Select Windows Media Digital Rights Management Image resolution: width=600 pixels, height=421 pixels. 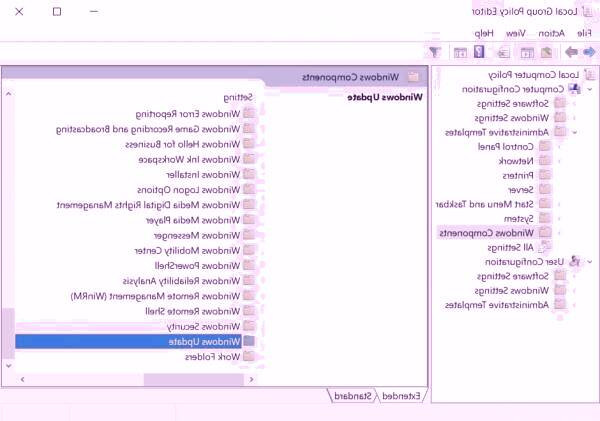(148, 205)
